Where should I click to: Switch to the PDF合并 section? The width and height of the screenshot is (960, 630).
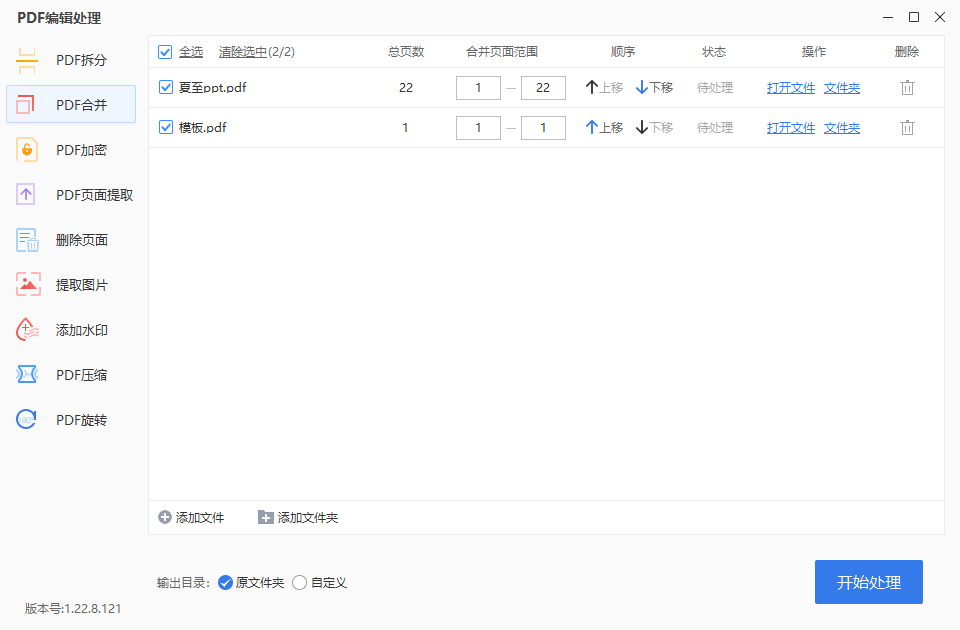coord(71,105)
